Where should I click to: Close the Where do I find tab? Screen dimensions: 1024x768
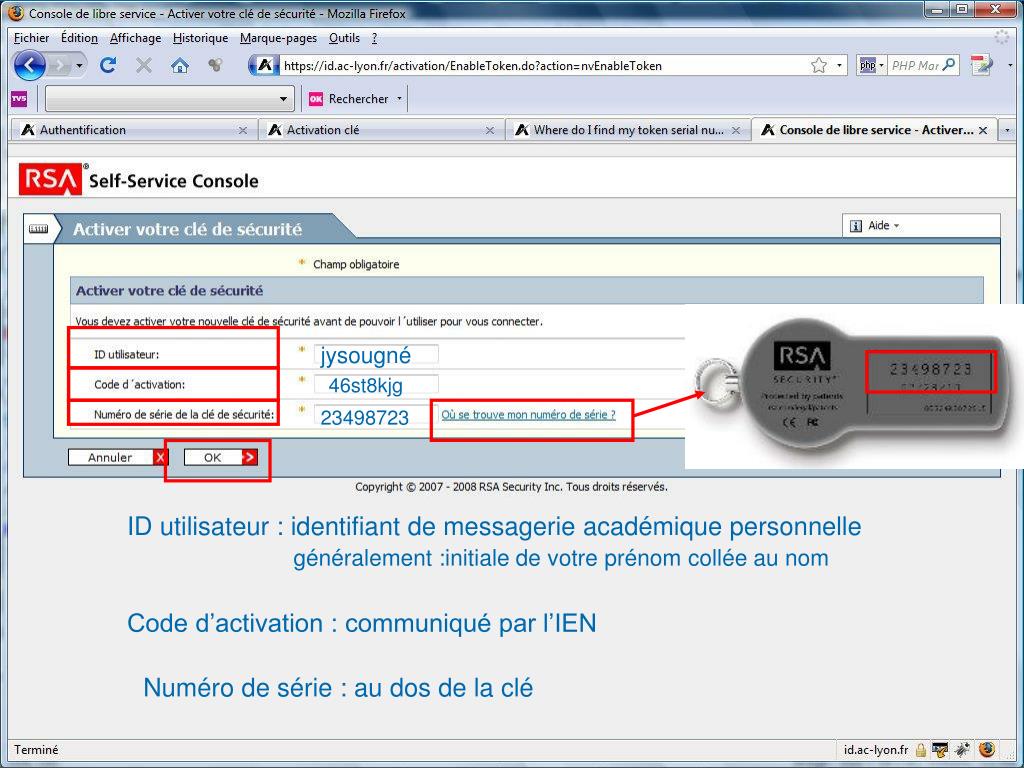coord(736,131)
